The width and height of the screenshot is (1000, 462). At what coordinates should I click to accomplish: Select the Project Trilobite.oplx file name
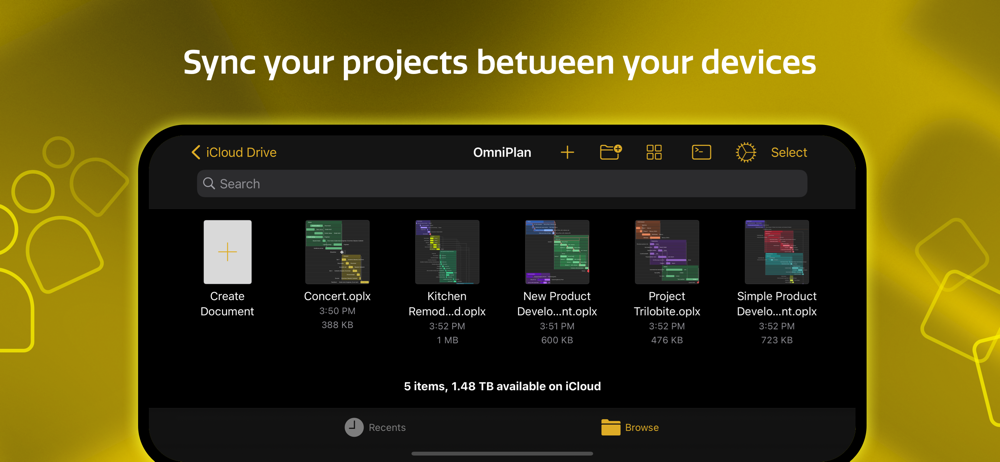click(667, 304)
